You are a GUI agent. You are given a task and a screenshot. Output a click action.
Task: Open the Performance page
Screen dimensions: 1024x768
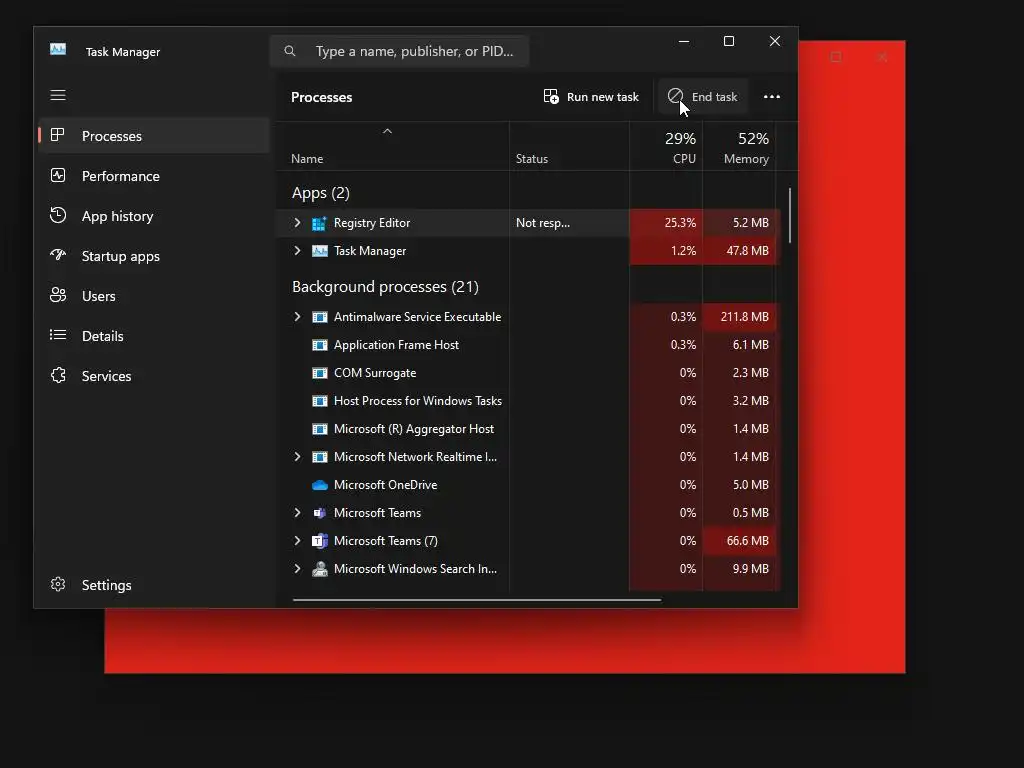[x=154, y=176]
